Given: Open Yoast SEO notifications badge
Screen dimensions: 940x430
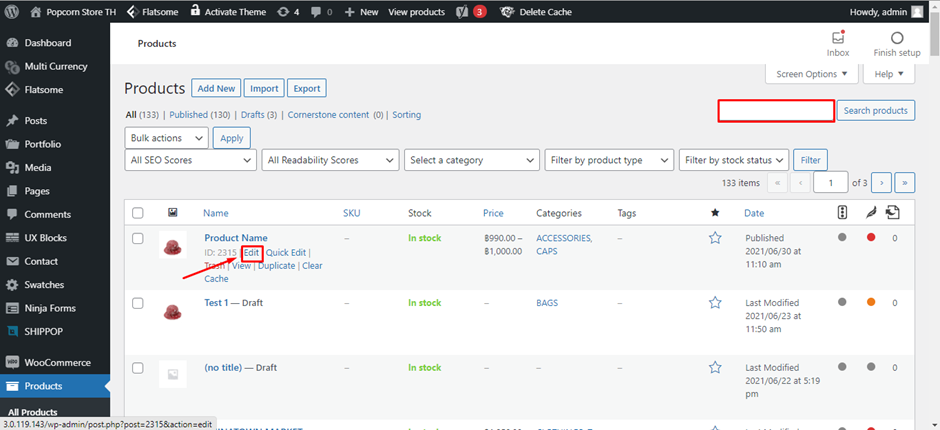Looking at the screenshot, I should click(471, 11).
